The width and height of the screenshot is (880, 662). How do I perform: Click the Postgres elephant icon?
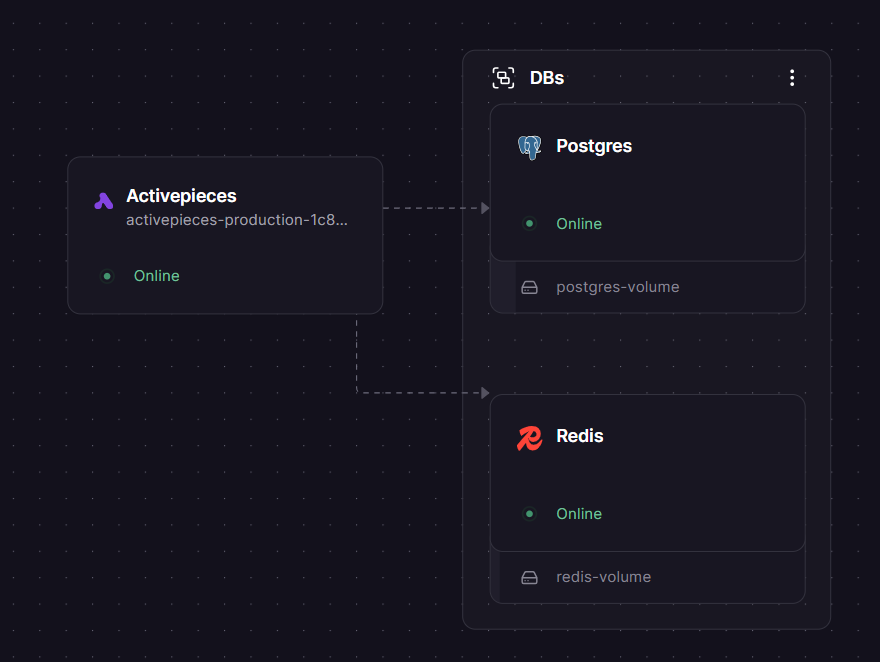[527, 145]
